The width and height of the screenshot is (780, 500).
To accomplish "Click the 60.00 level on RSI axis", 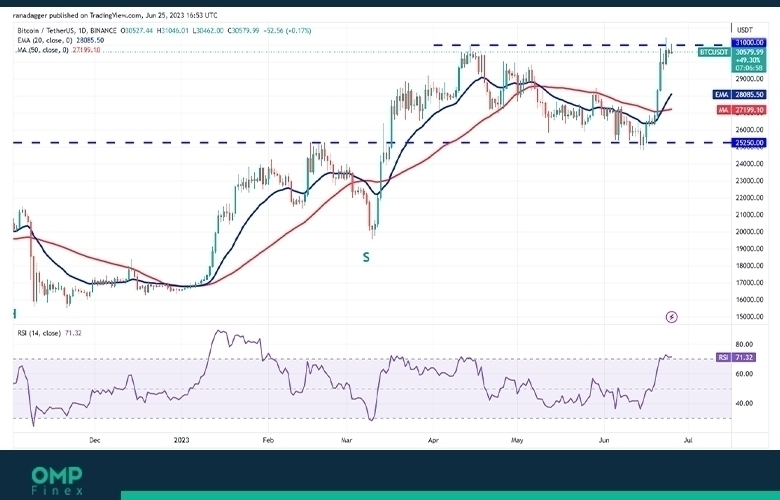I will (744, 374).
